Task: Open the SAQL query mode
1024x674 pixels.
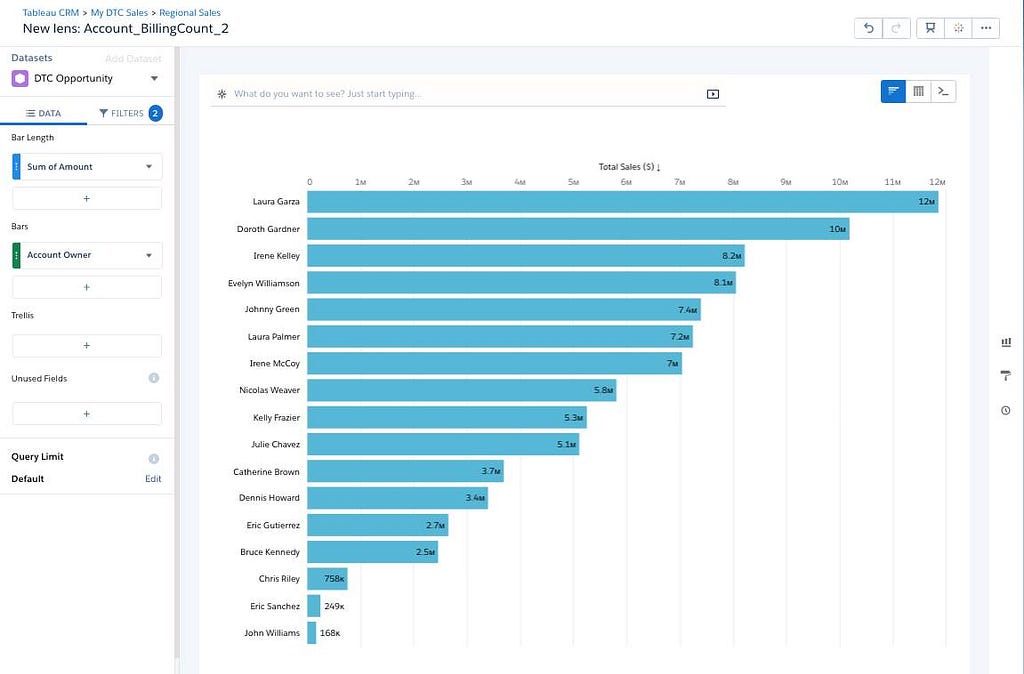Action: pyautogui.click(x=943, y=91)
